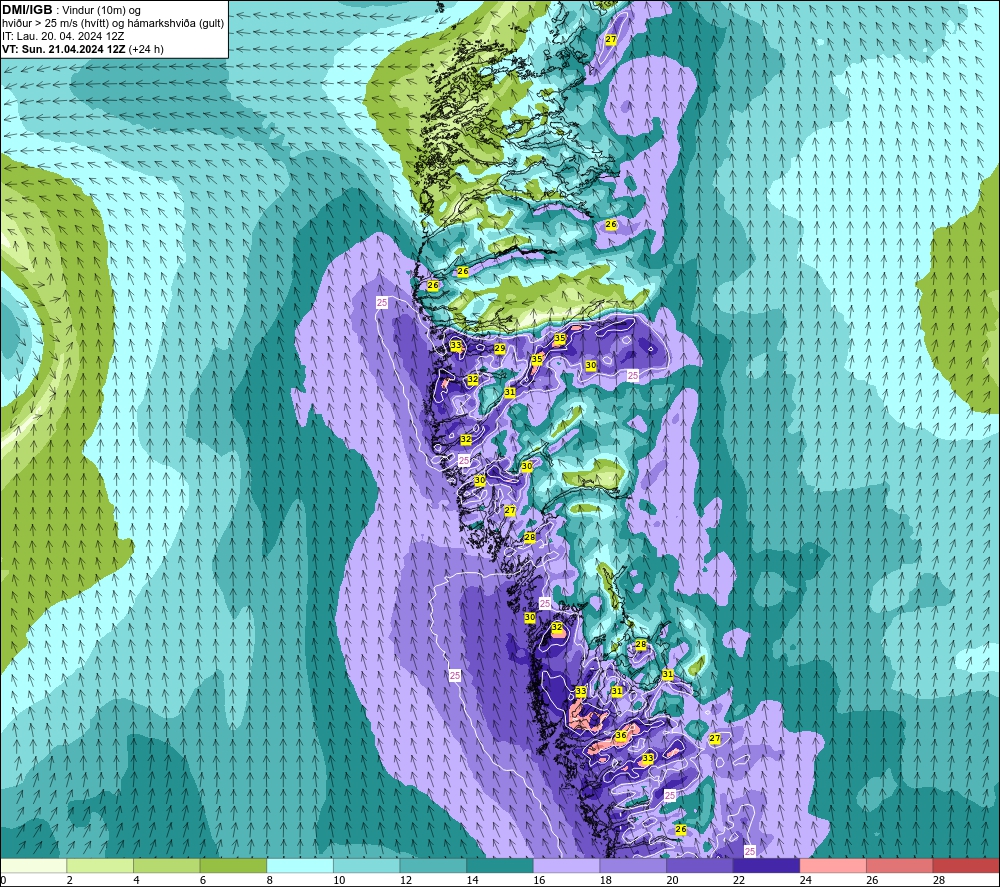1000x887 pixels.
Task: Click the legend scale number '24'
Action: tap(805, 881)
